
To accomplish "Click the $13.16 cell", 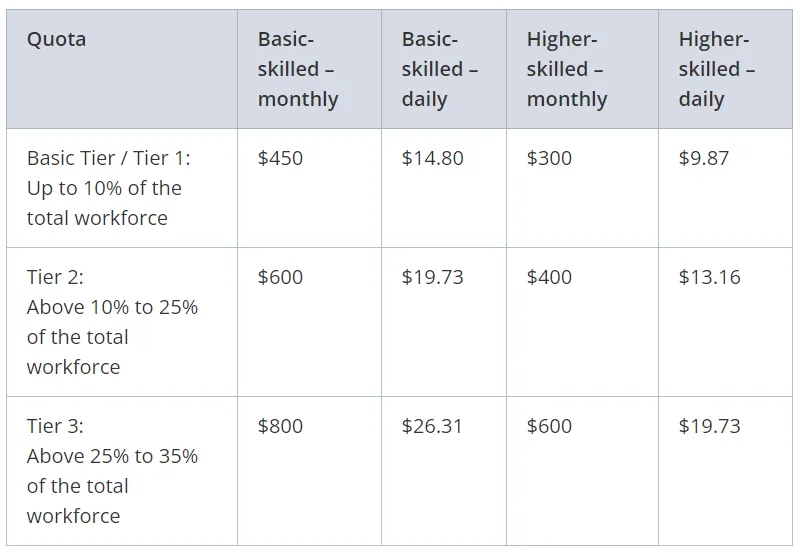I will click(725, 322).
